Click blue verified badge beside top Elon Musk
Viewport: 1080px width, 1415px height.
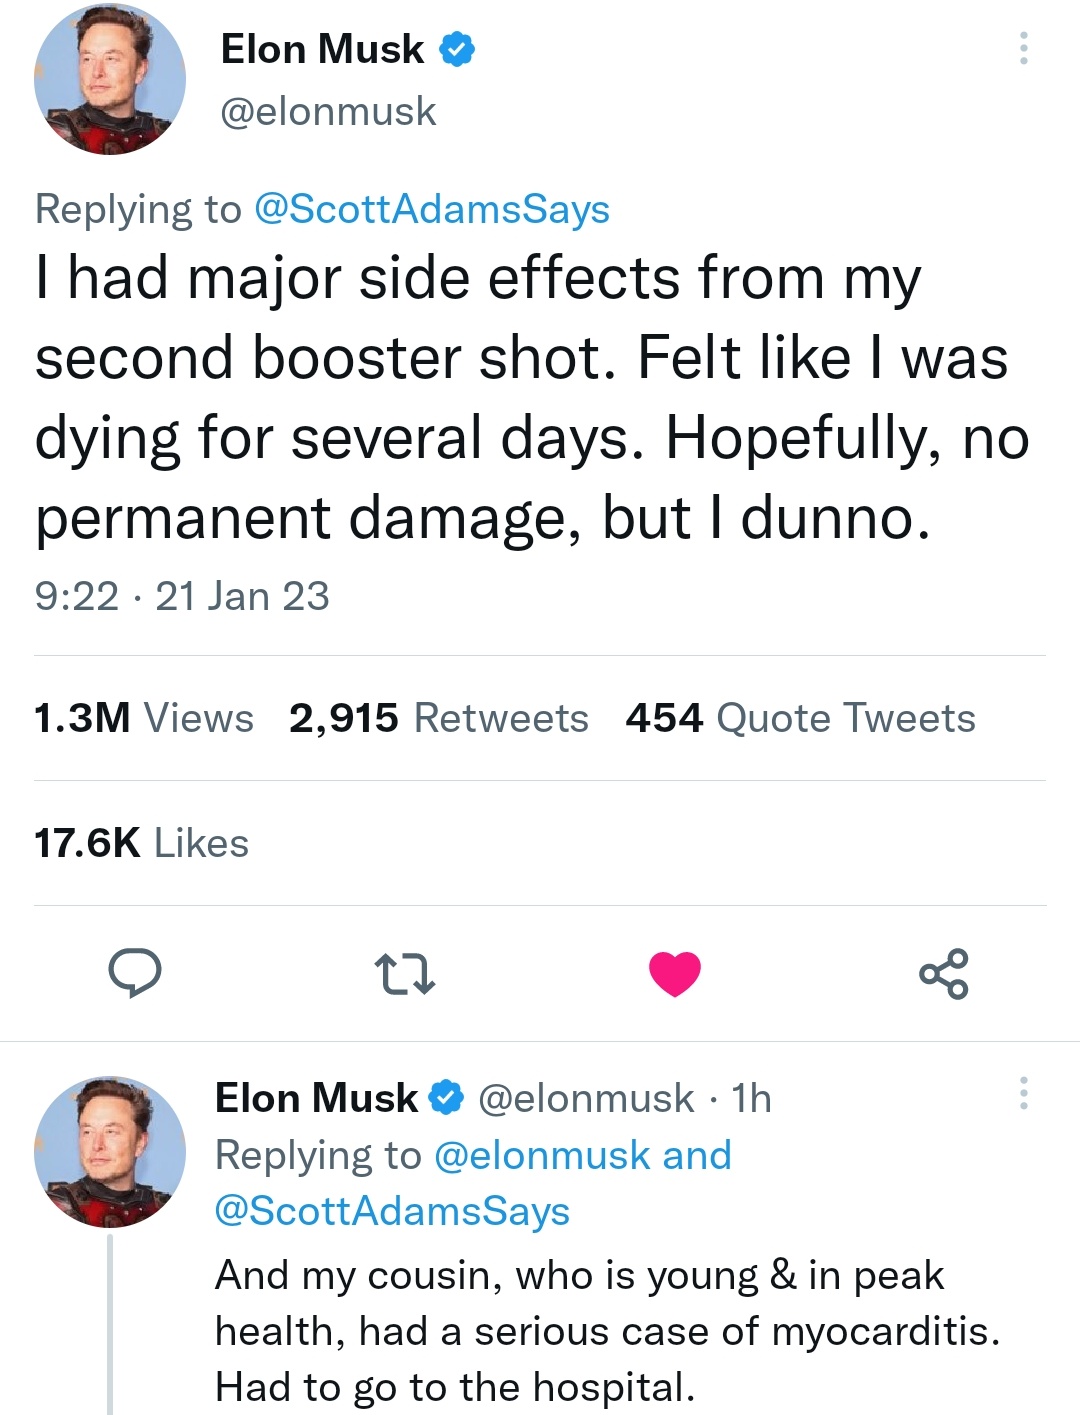[457, 49]
